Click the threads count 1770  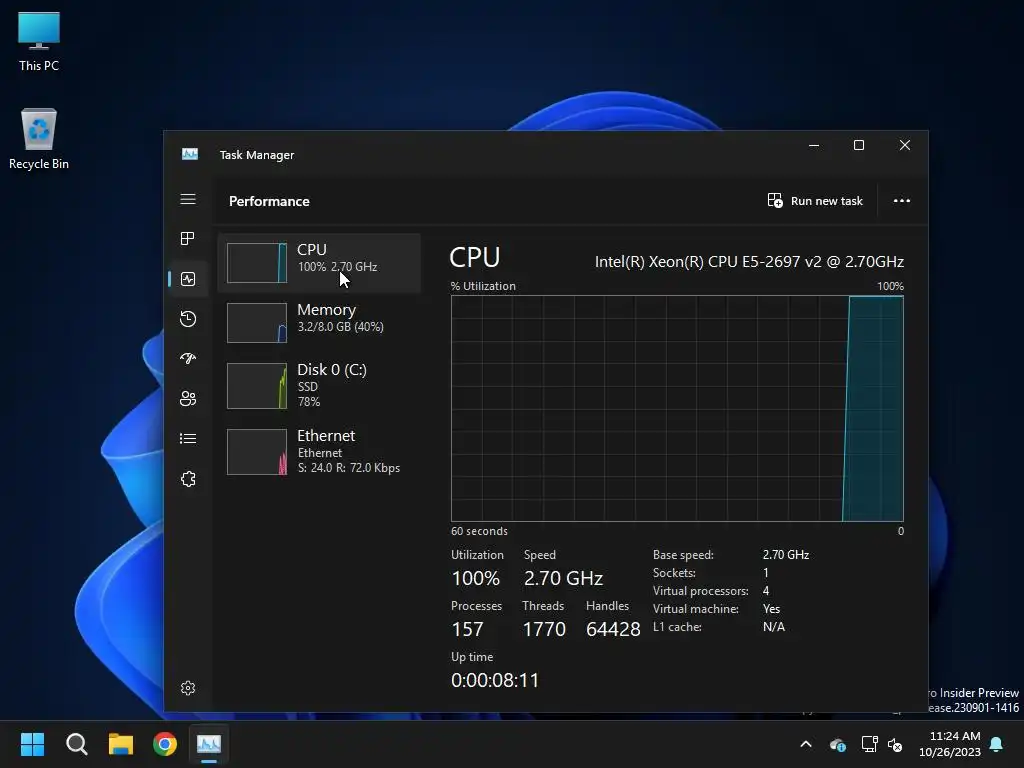pos(544,629)
